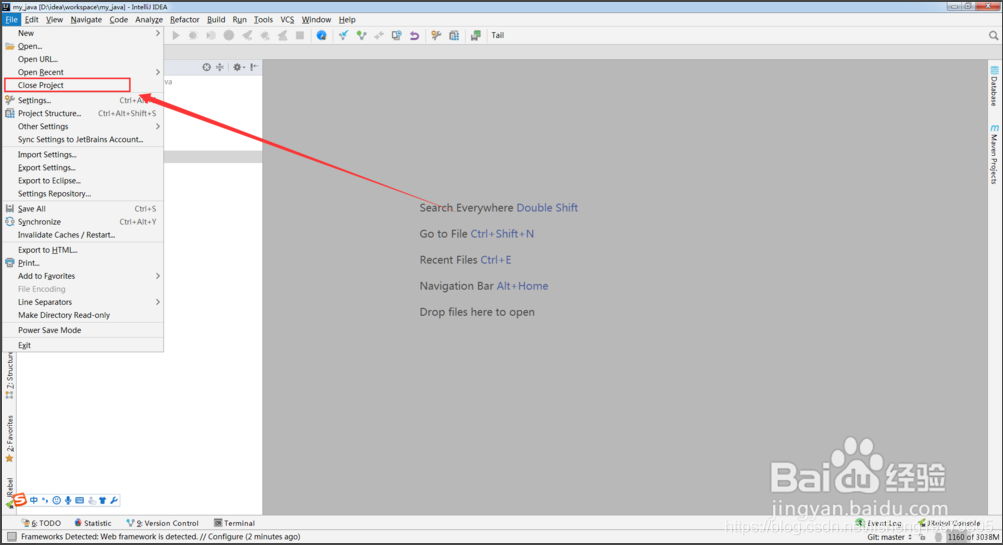This screenshot has width=1003, height=545.
Task: Click the shirt skin icon in Sogou toolbar
Action: tap(102, 500)
